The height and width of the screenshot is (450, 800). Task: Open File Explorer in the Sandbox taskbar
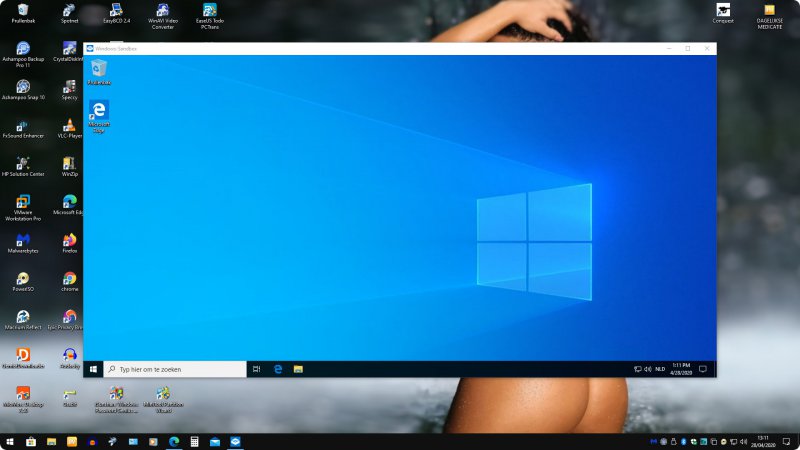(298, 369)
